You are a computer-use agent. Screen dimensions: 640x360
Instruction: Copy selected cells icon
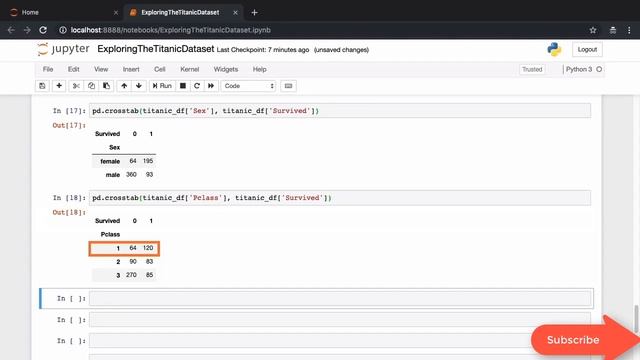point(91,86)
